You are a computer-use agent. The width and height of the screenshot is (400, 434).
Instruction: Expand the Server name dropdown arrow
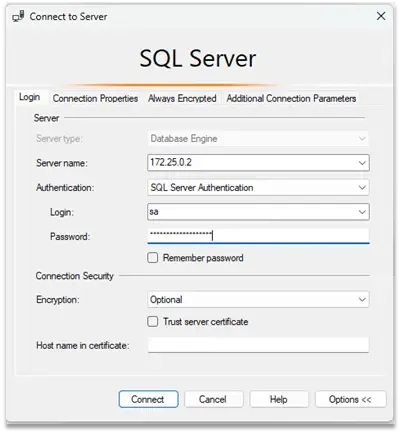(362, 163)
